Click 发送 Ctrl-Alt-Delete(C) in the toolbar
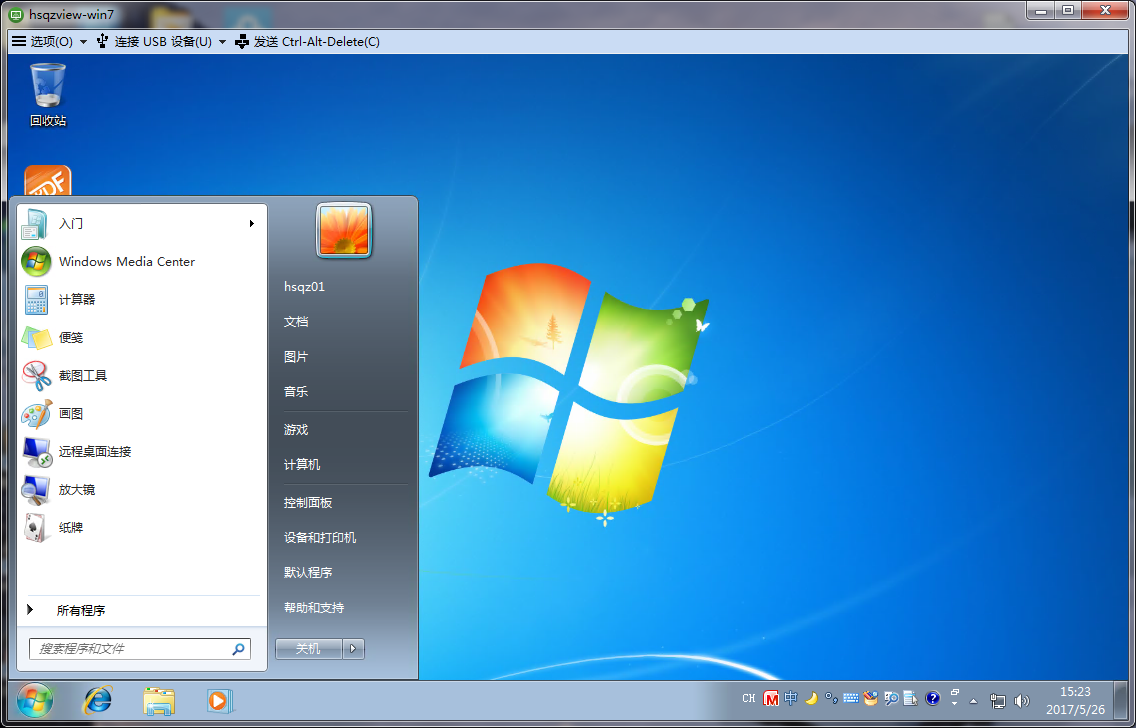Image resolution: width=1136 pixels, height=728 pixels. point(308,42)
